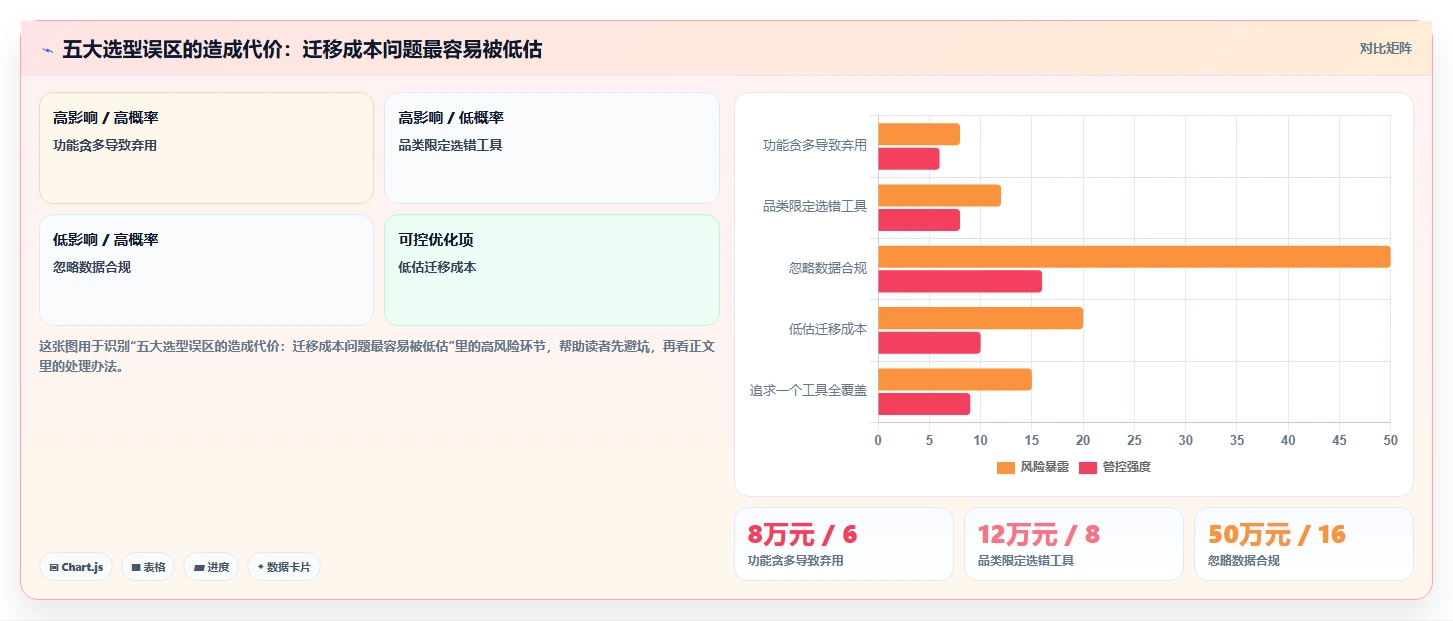Click the red bar for 功能贪多导致弃用
The width and height of the screenshot is (1453, 621).
pyautogui.click(x=909, y=159)
